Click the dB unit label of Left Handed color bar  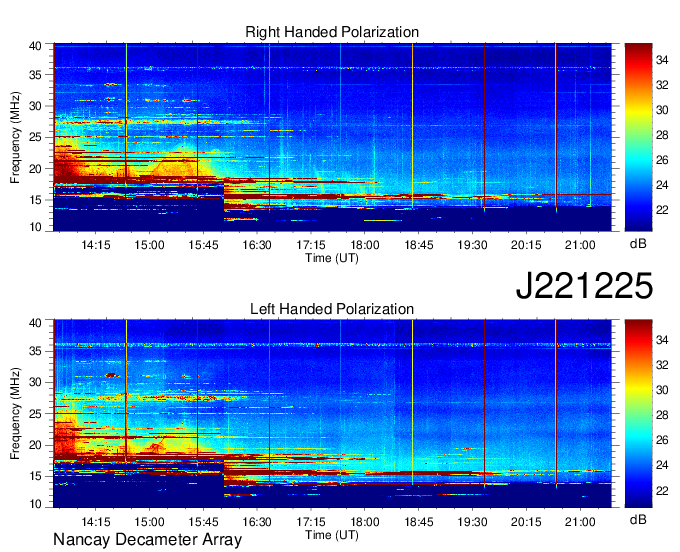638,519
